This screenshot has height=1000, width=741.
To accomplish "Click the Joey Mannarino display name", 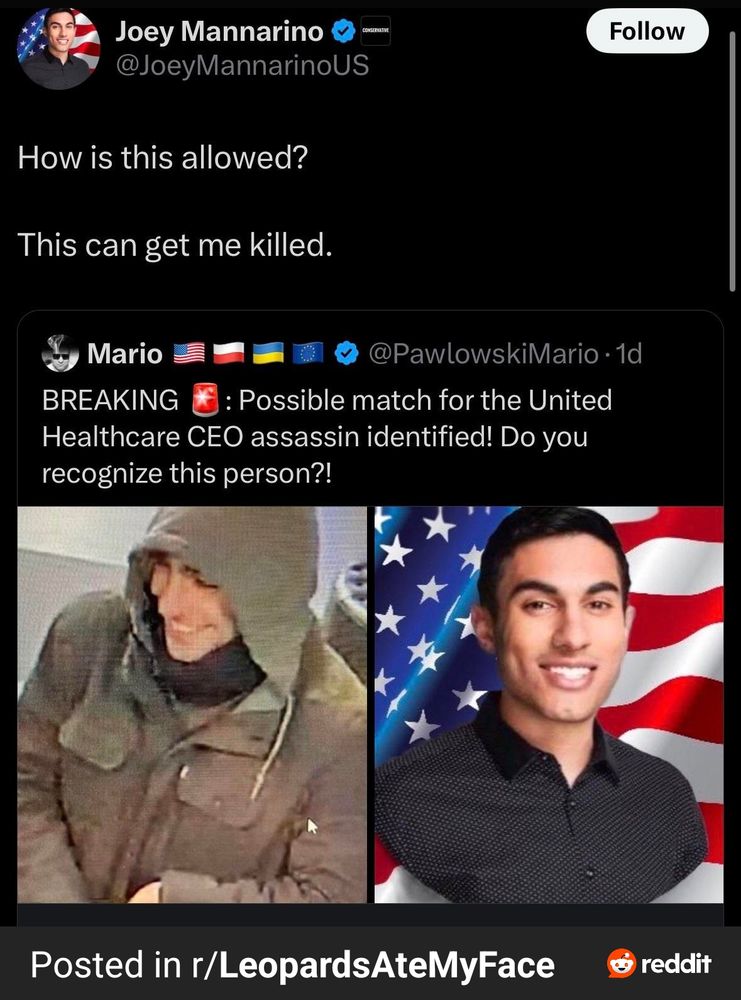I will [x=219, y=31].
